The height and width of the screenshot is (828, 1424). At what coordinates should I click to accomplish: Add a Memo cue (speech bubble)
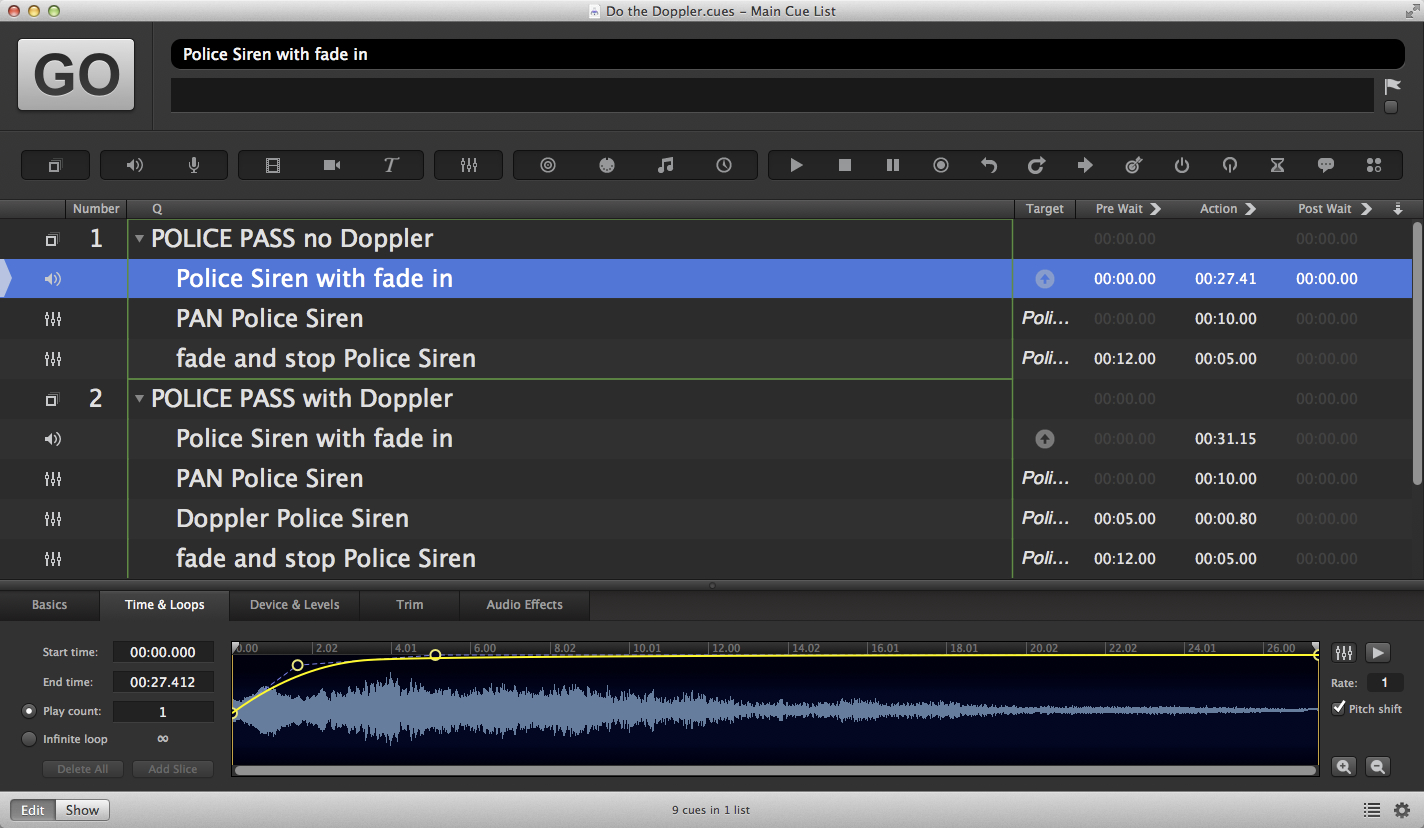click(1326, 165)
